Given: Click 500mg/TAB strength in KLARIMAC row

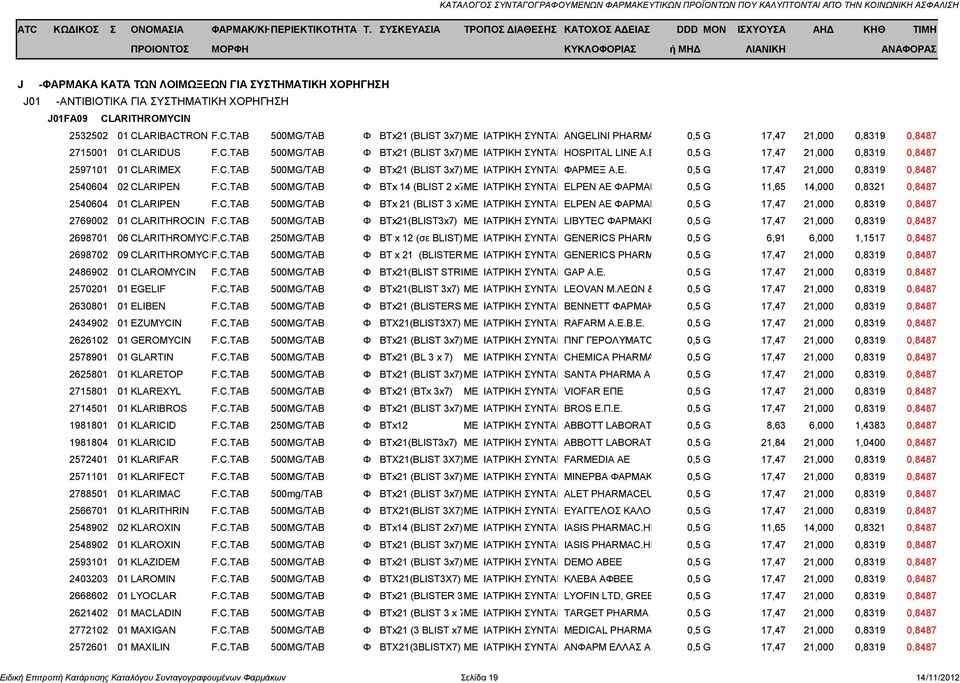Looking at the screenshot, I should click(x=296, y=494).
